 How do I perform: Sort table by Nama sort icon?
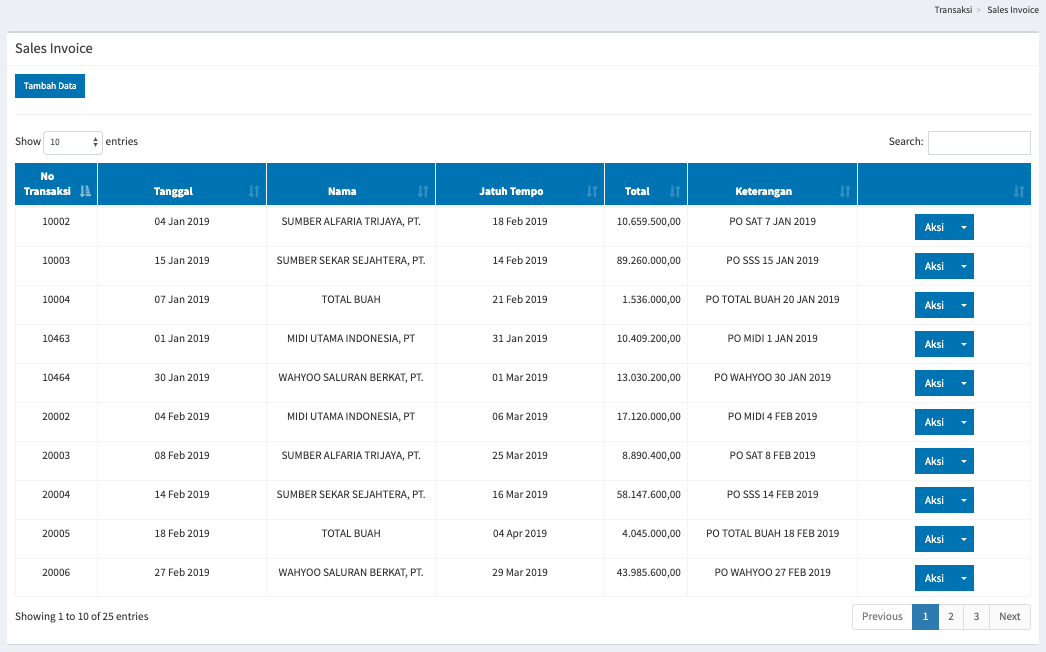coord(422,192)
